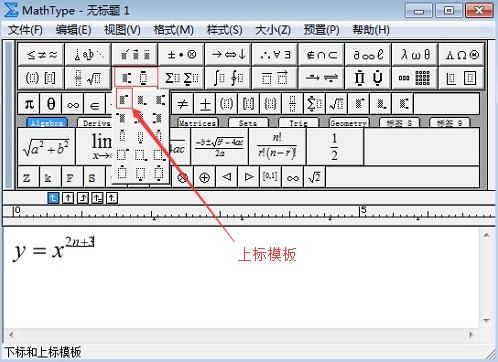Open the 预置(P) menu

coord(321,30)
